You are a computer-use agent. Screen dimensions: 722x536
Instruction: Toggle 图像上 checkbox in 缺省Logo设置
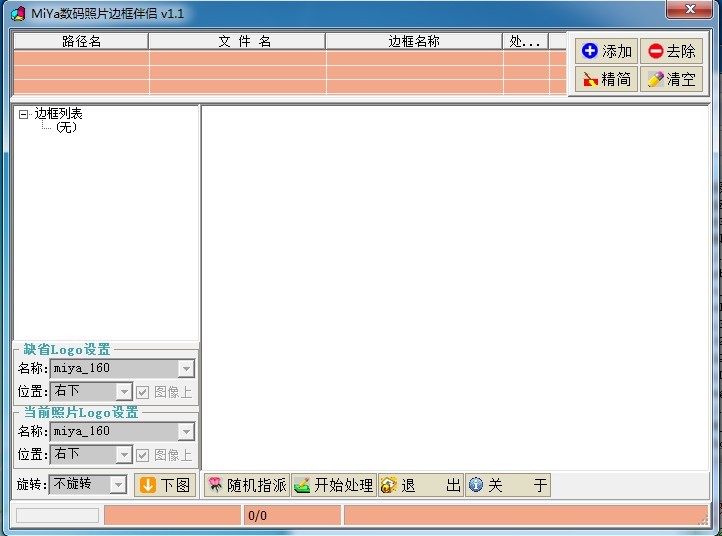click(x=143, y=392)
